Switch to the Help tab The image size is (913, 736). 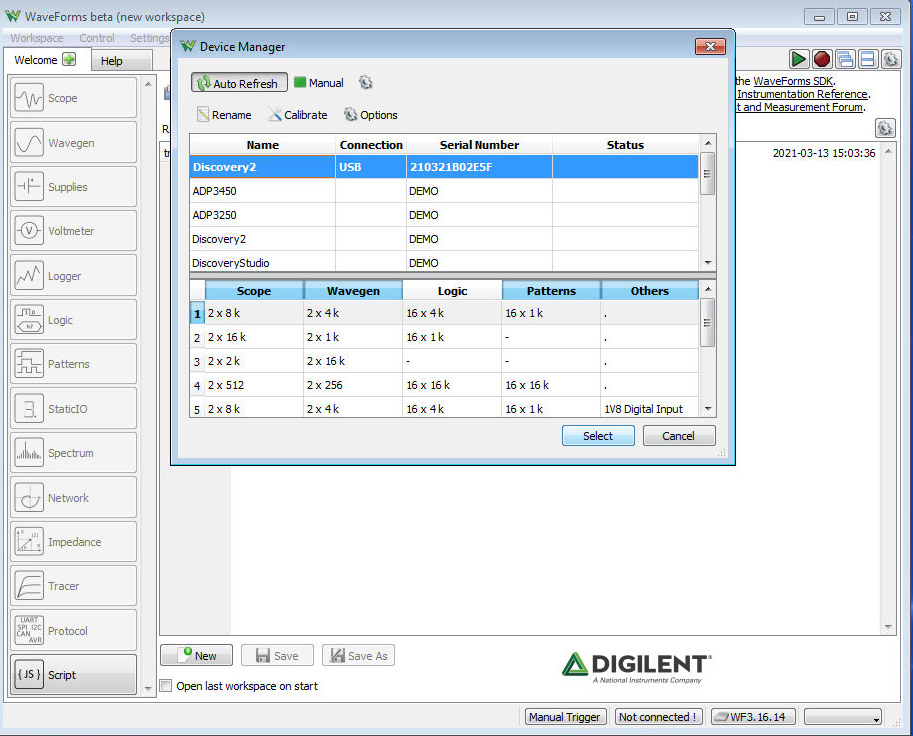(x=122, y=61)
